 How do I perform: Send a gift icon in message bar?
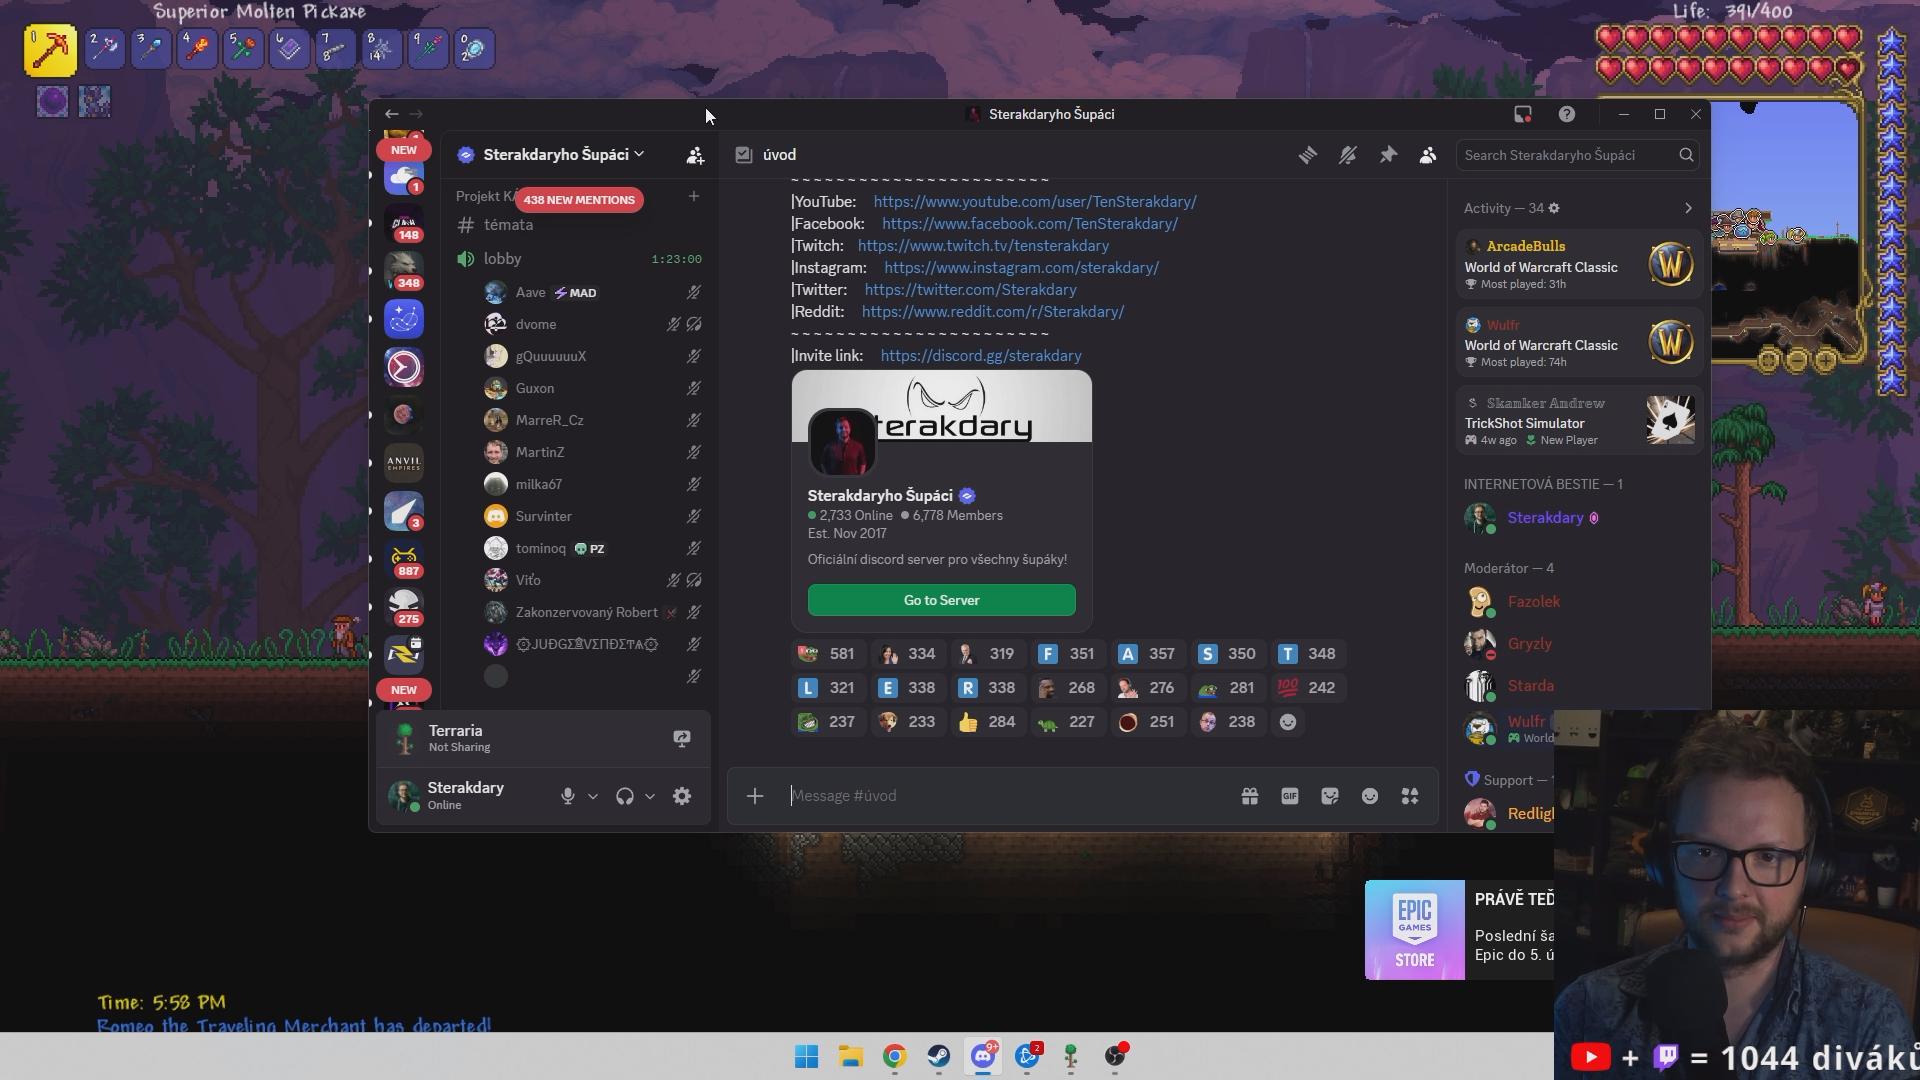click(x=1249, y=796)
